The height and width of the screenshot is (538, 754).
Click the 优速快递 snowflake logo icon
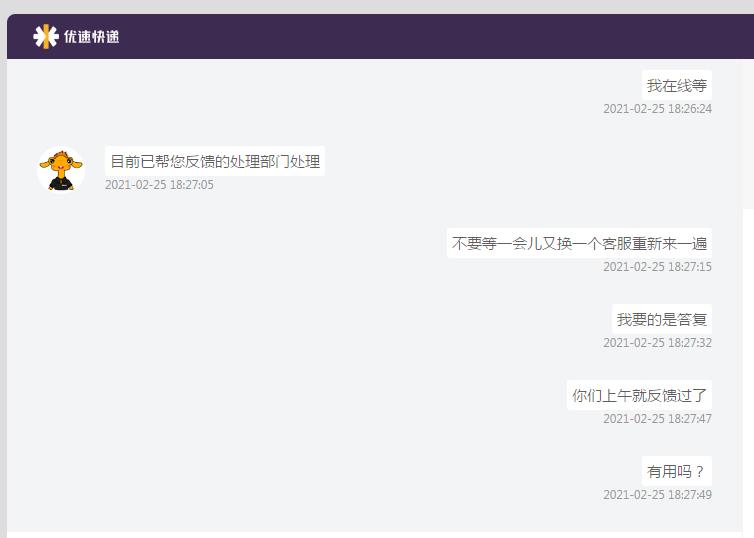click(46, 37)
